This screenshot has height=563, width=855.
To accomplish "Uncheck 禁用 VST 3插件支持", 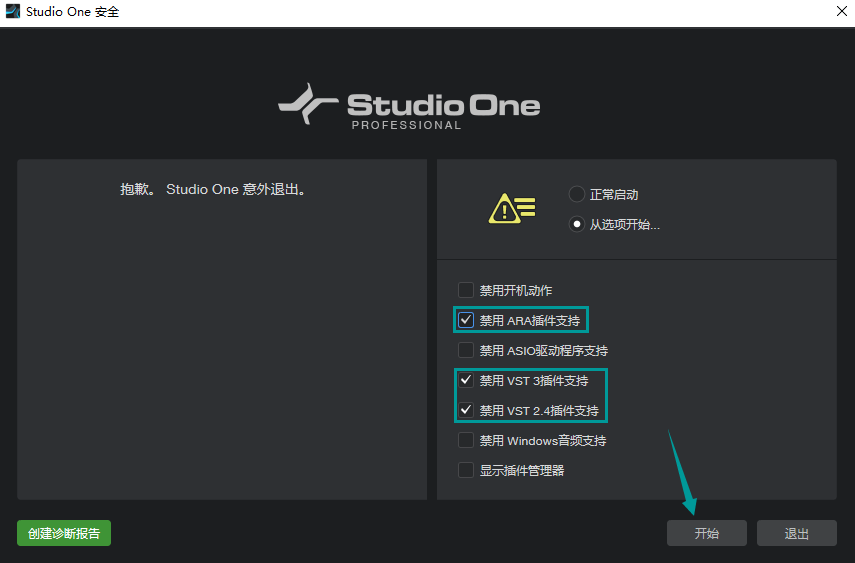I will pyautogui.click(x=466, y=380).
